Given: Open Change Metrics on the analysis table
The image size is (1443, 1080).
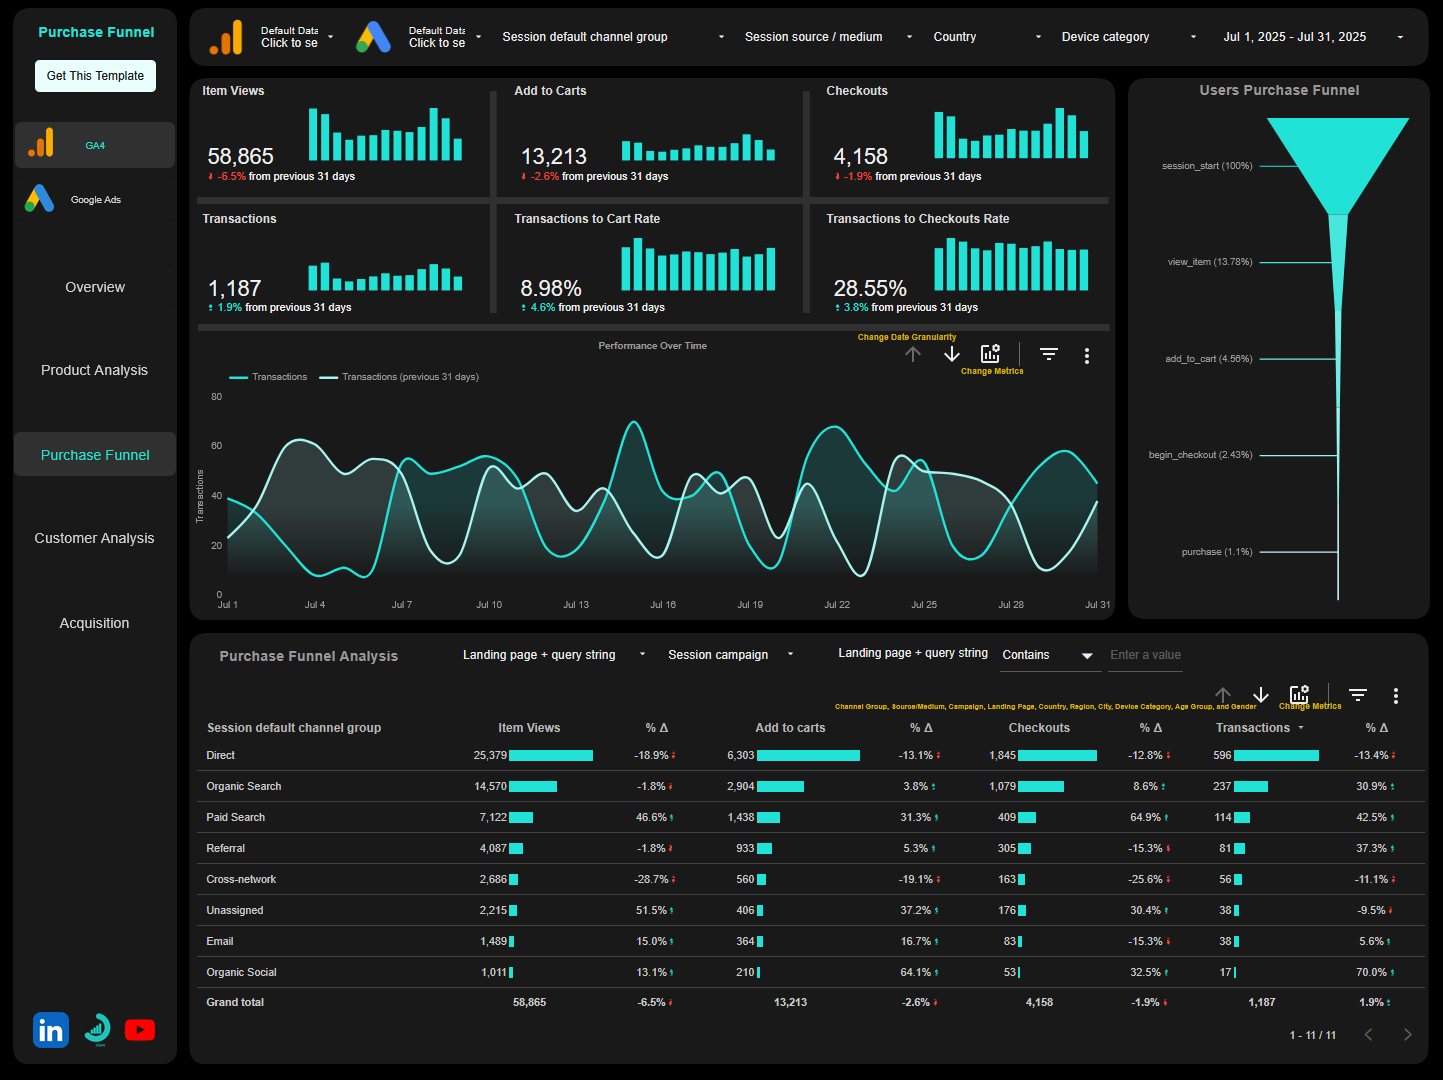Looking at the screenshot, I should coord(1298,693).
